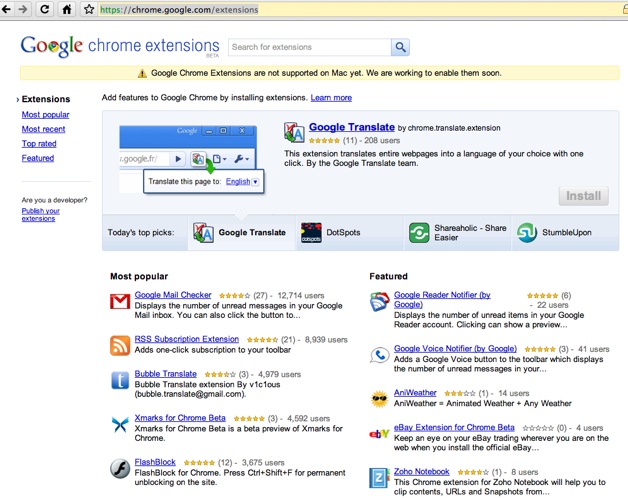Open eBay Extension for Chrome Beta link
The height and width of the screenshot is (498, 628).
click(454, 428)
